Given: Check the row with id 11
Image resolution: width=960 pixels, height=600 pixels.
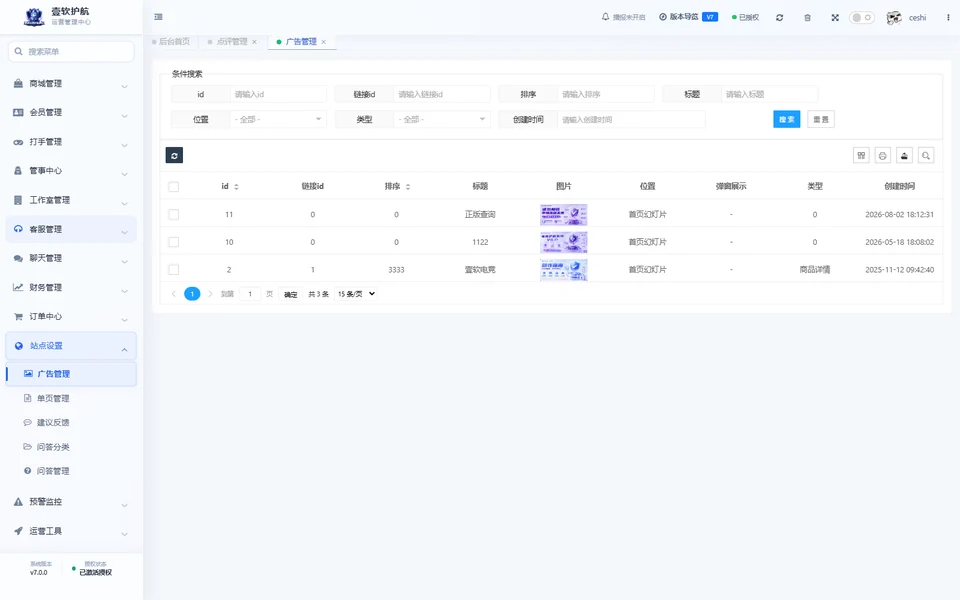Looking at the screenshot, I should pos(174,214).
